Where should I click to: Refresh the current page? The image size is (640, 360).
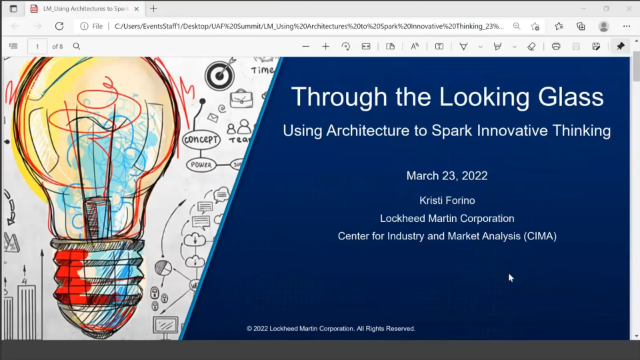tap(59, 26)
